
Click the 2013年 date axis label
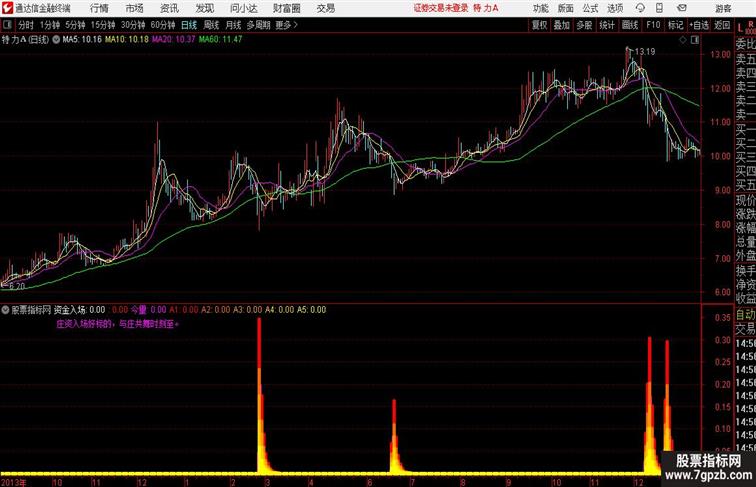point(14,482)
